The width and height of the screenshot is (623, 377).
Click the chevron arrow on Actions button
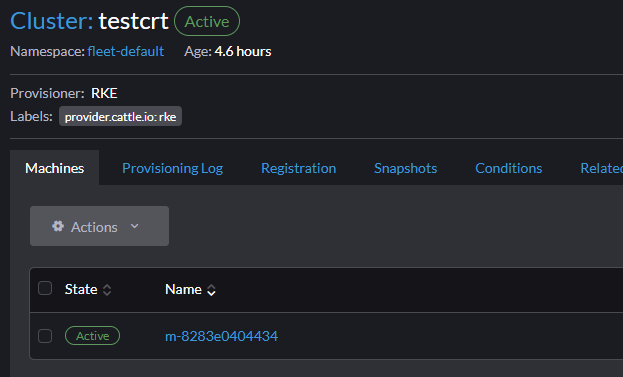[x=135, y=226]
